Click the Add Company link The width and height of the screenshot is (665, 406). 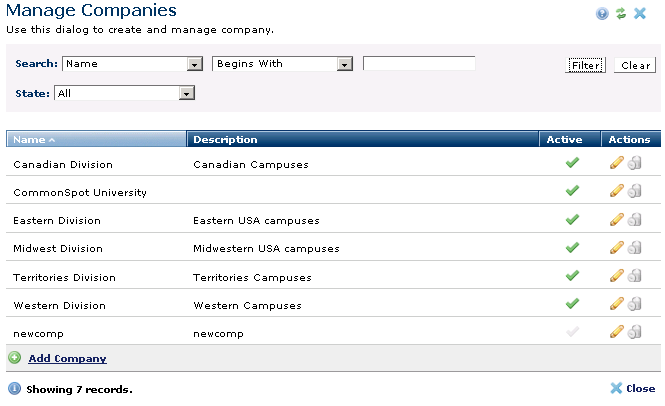click(x=67, y=358)
